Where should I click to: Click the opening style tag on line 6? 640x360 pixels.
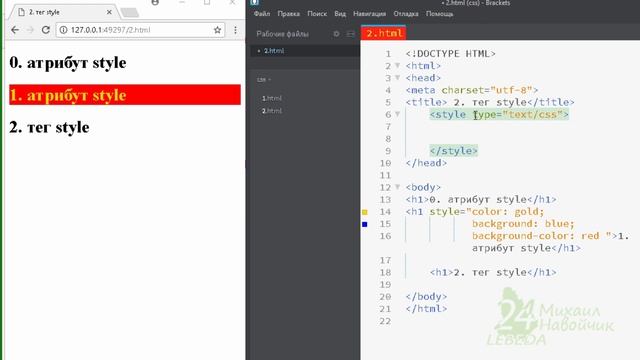pyautogui.click(x=499, y=114)
